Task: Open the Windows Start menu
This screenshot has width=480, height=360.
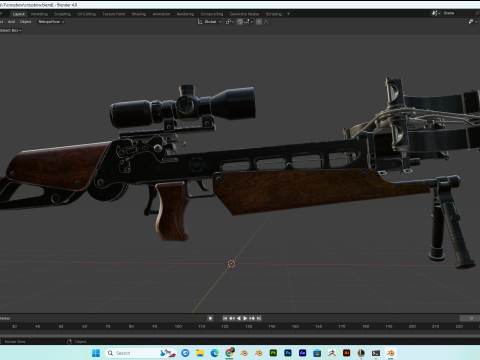Action: point(96,353)
